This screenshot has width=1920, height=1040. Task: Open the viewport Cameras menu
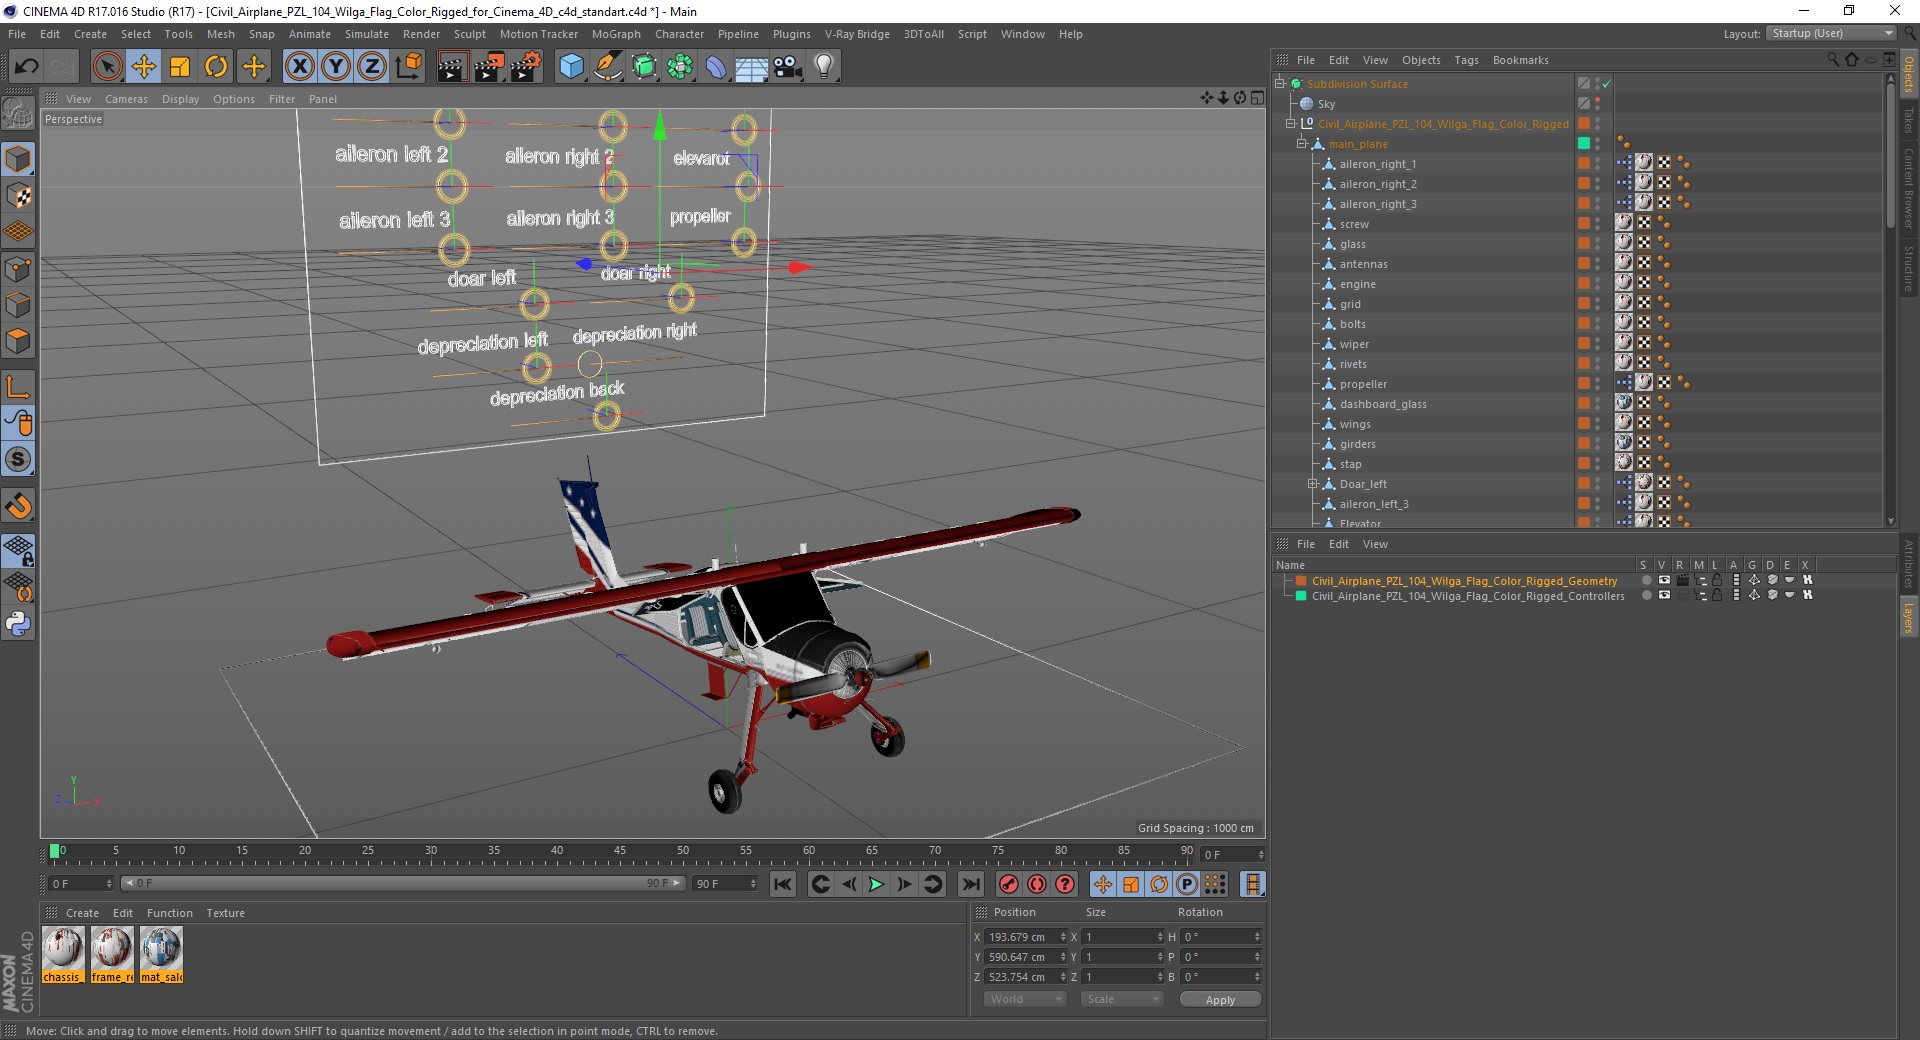coord(126,99)
